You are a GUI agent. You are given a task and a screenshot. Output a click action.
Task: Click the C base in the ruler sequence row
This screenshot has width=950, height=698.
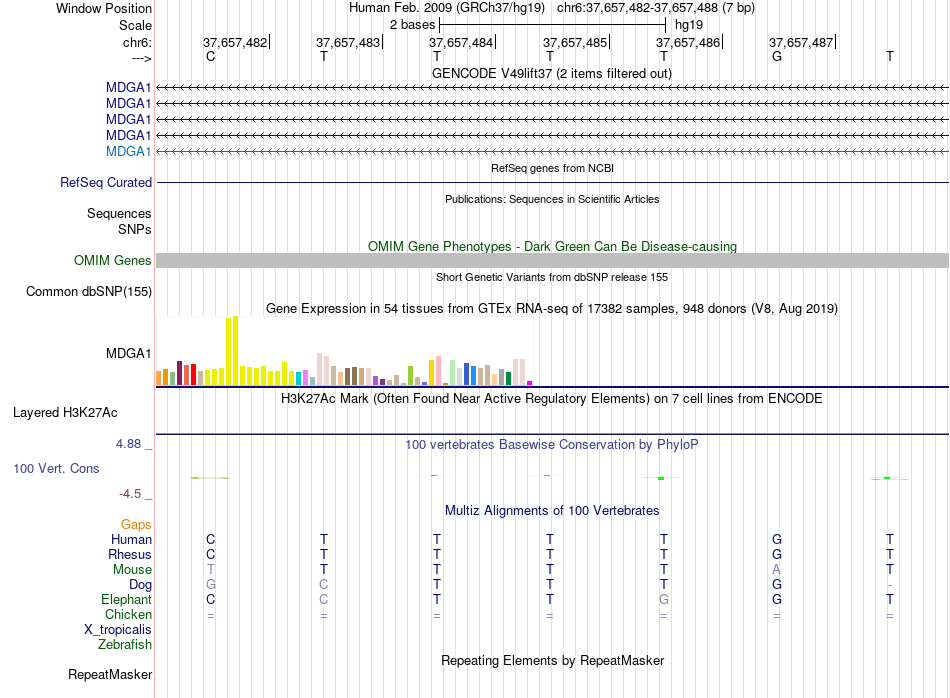210,56
